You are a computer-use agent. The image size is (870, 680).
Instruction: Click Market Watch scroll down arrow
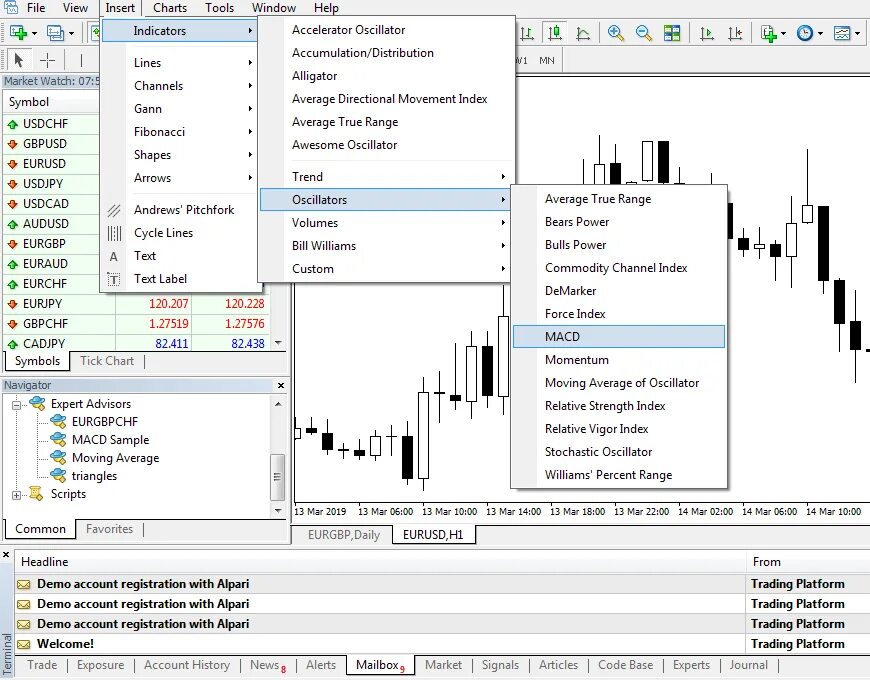tap(279, 343)
